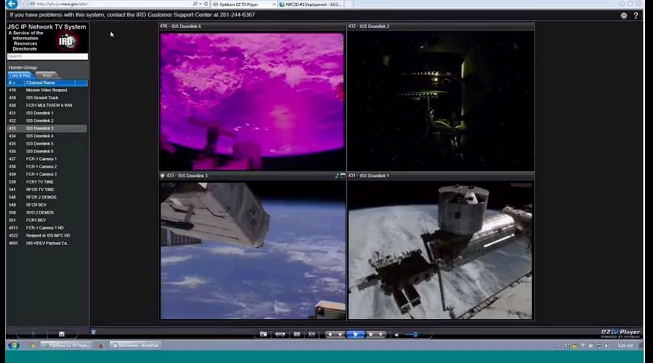Select channel 549 RFCR BEV
Image resolution: width=653 pixels, height=363 pixels.
coord(47,205)
